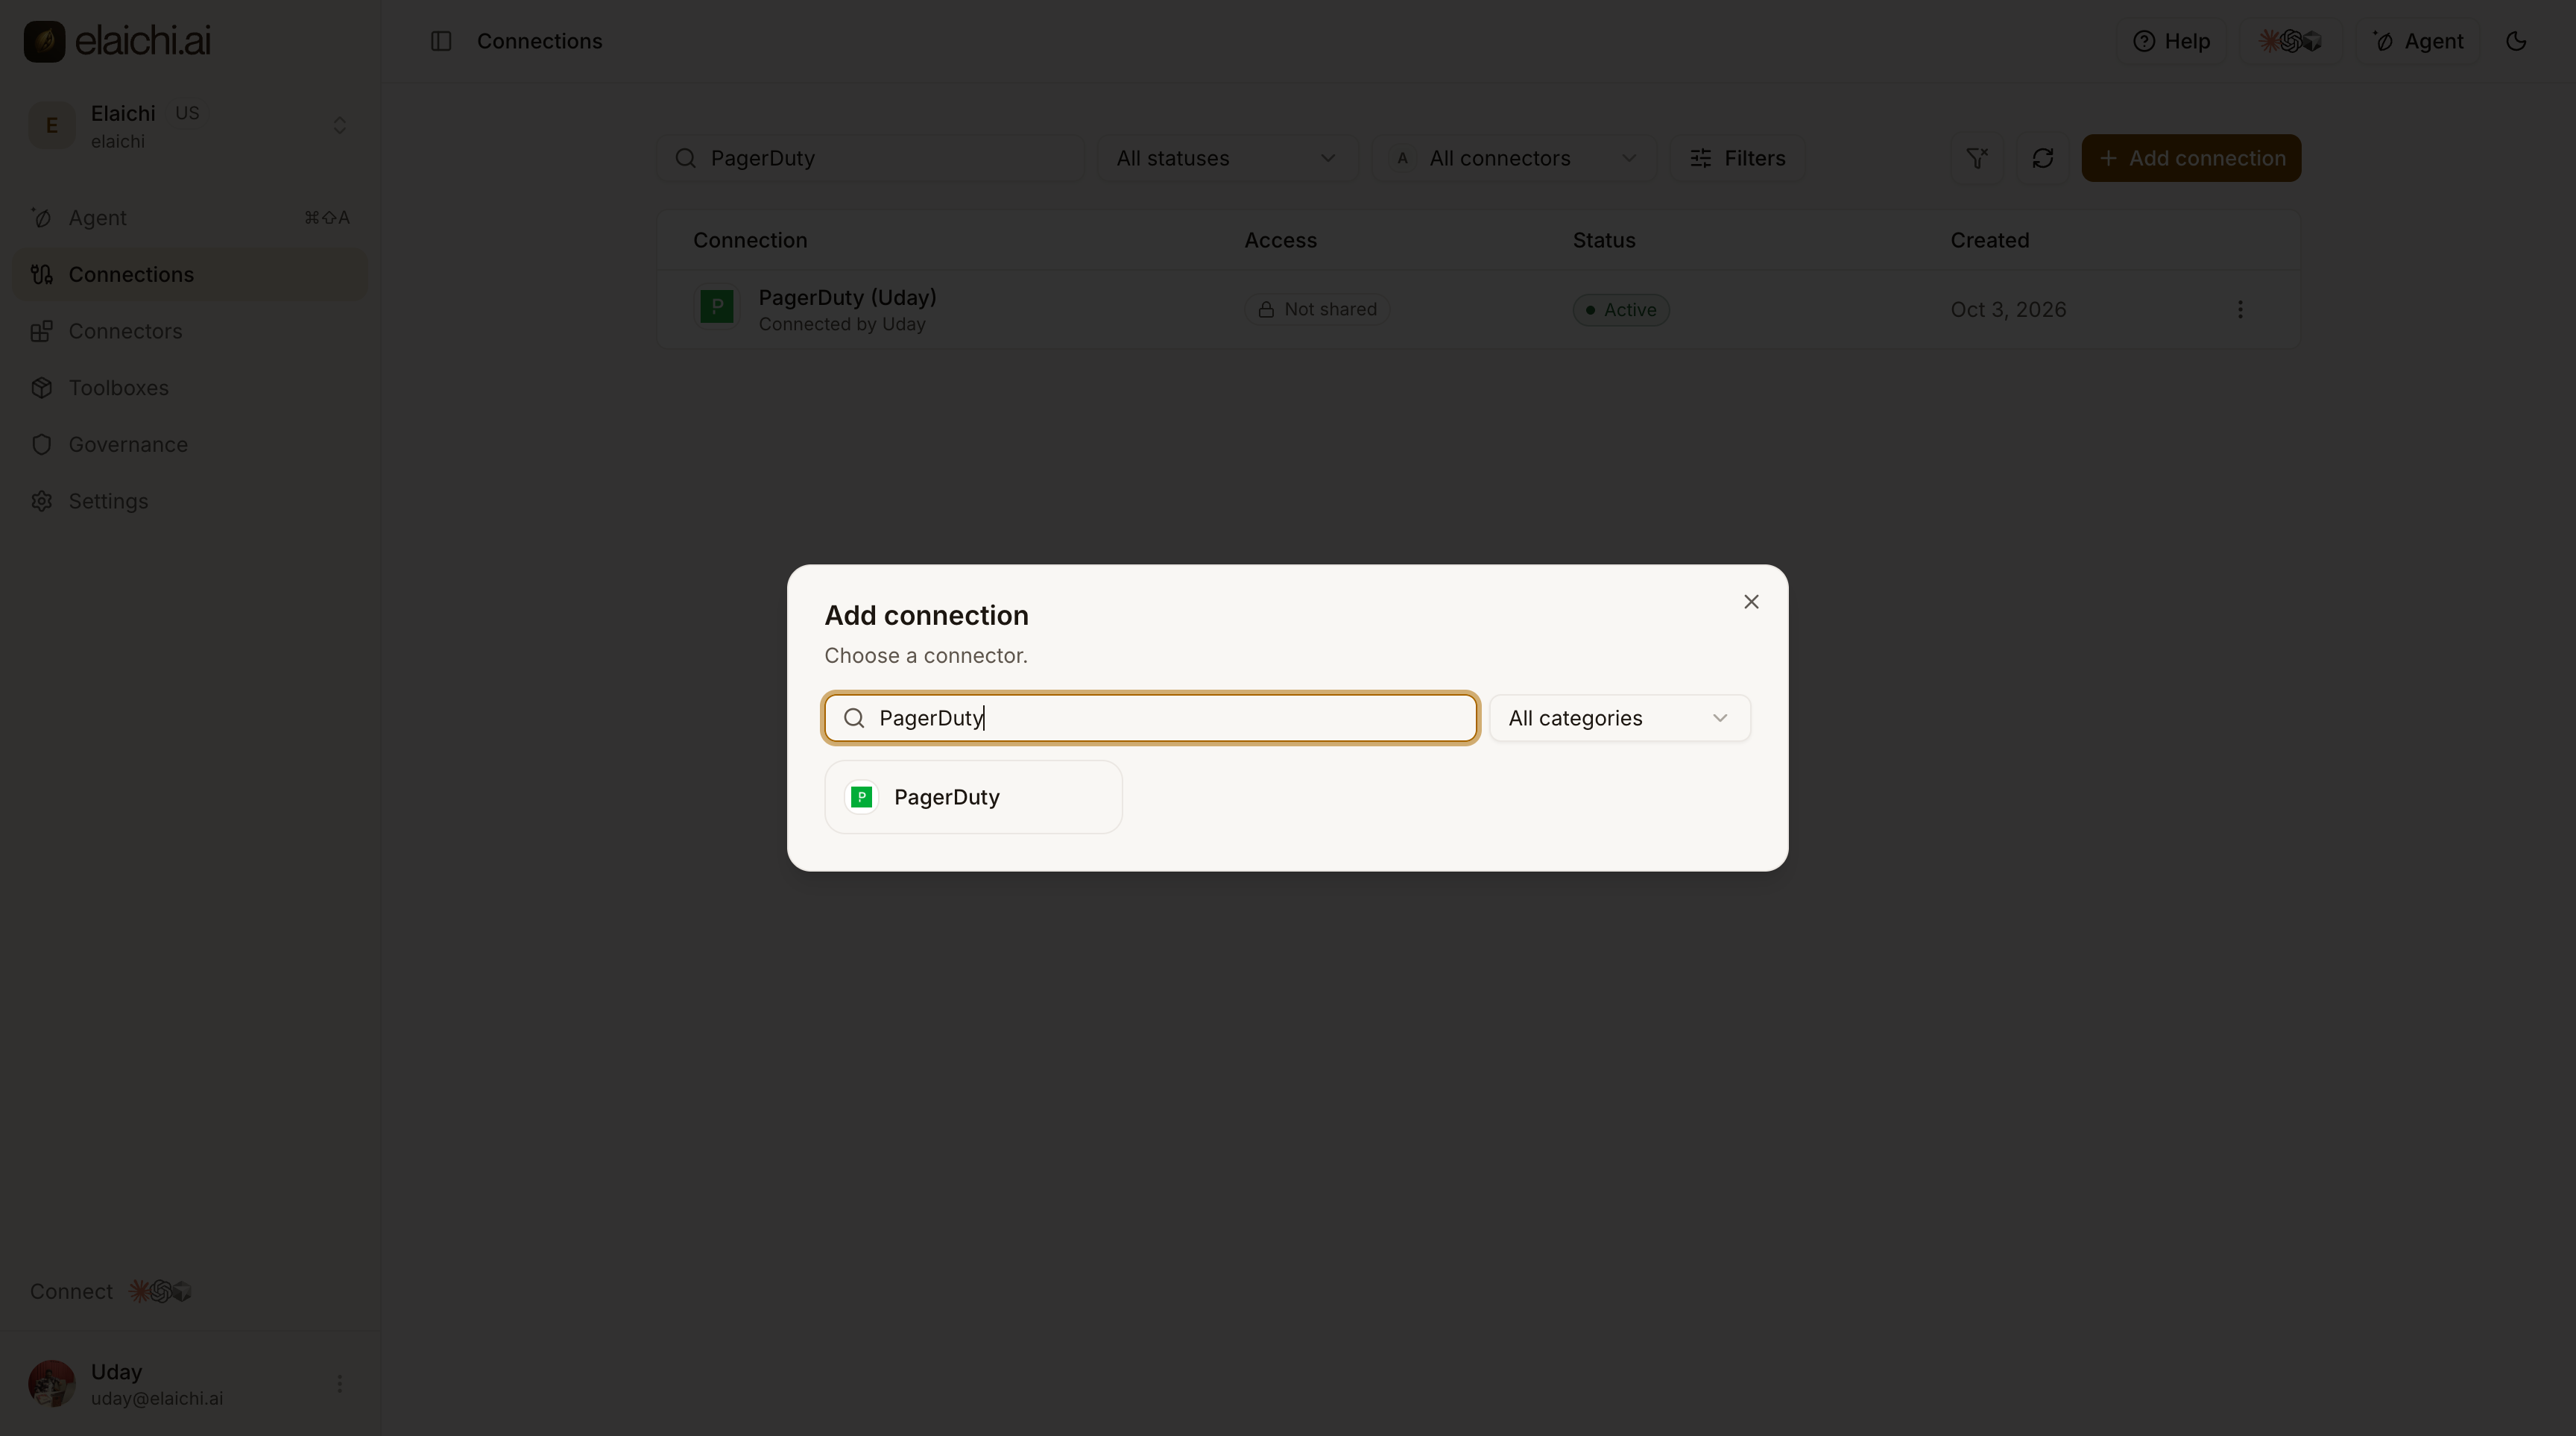Click the elaichi.ai logo icon
Viewport: 2576px width, 1436px height.
pyautogui.click(x=44, y=41)
